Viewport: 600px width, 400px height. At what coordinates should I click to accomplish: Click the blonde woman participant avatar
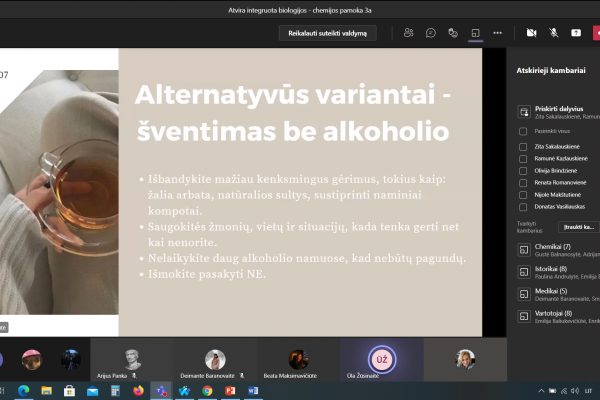(465, 359)
